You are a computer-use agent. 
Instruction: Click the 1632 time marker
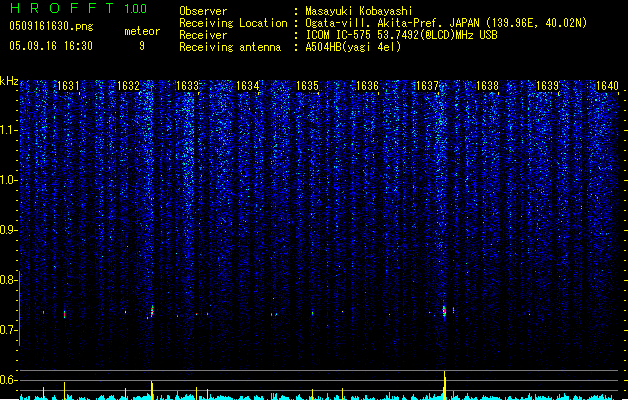tap(128, 86)
